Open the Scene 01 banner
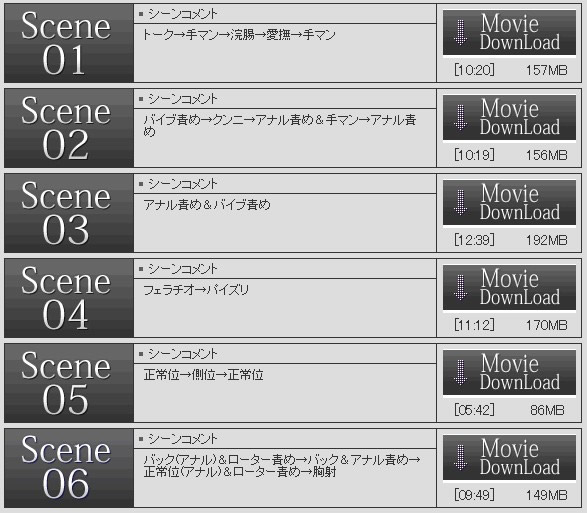The height and width of the screenshot is (513, 587). point(69,43)
